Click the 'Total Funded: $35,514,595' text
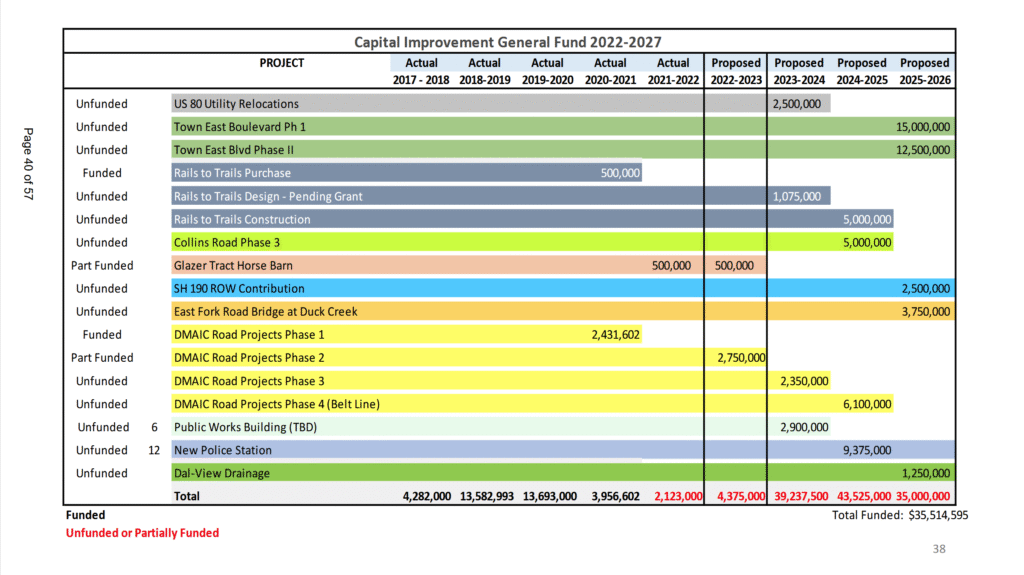This screenshot has width=1024, height=575. [900, 515]
